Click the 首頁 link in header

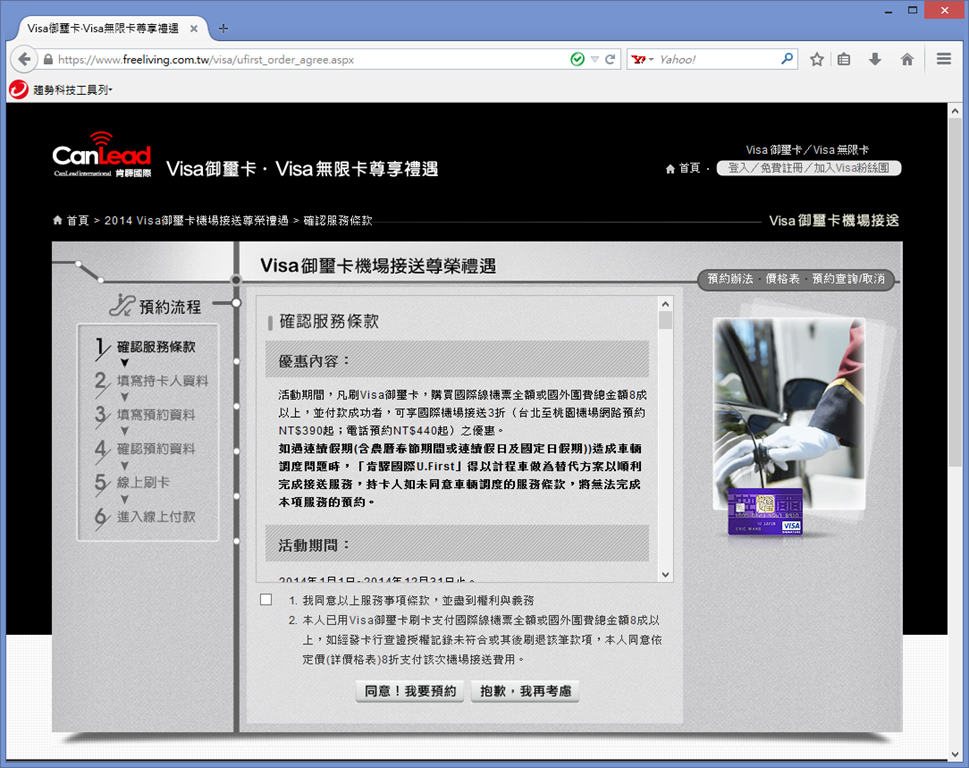click(x=683, y=168)
